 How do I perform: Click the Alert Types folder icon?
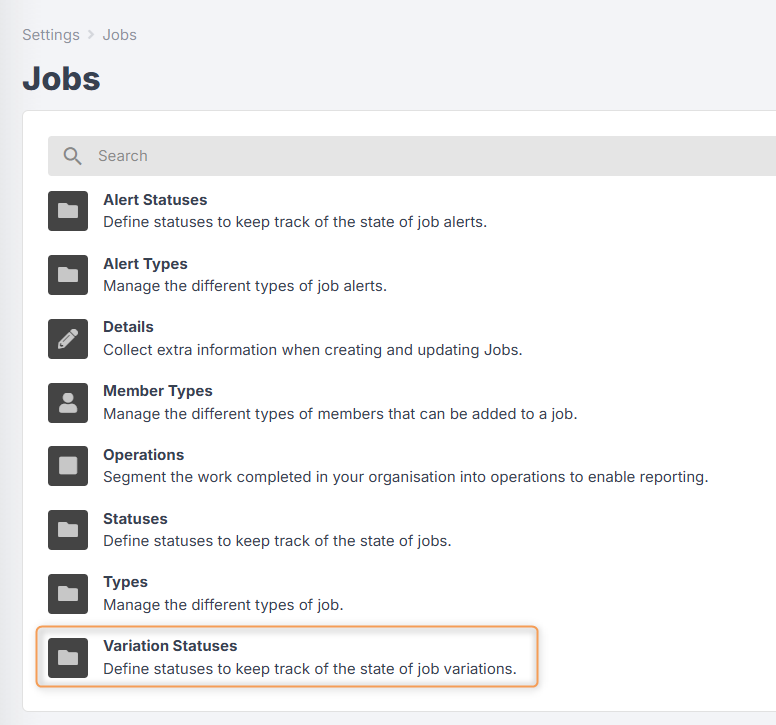pyautogui.click(x=68, y=275)
